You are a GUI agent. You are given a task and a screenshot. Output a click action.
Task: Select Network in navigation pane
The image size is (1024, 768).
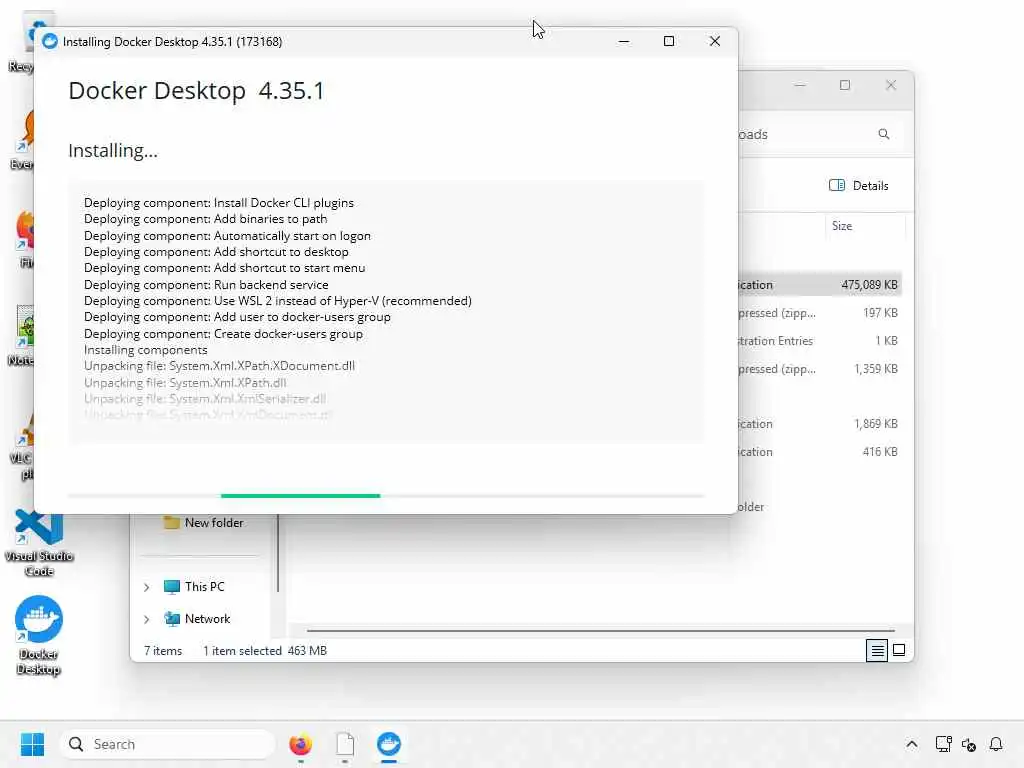click(207, 618)
